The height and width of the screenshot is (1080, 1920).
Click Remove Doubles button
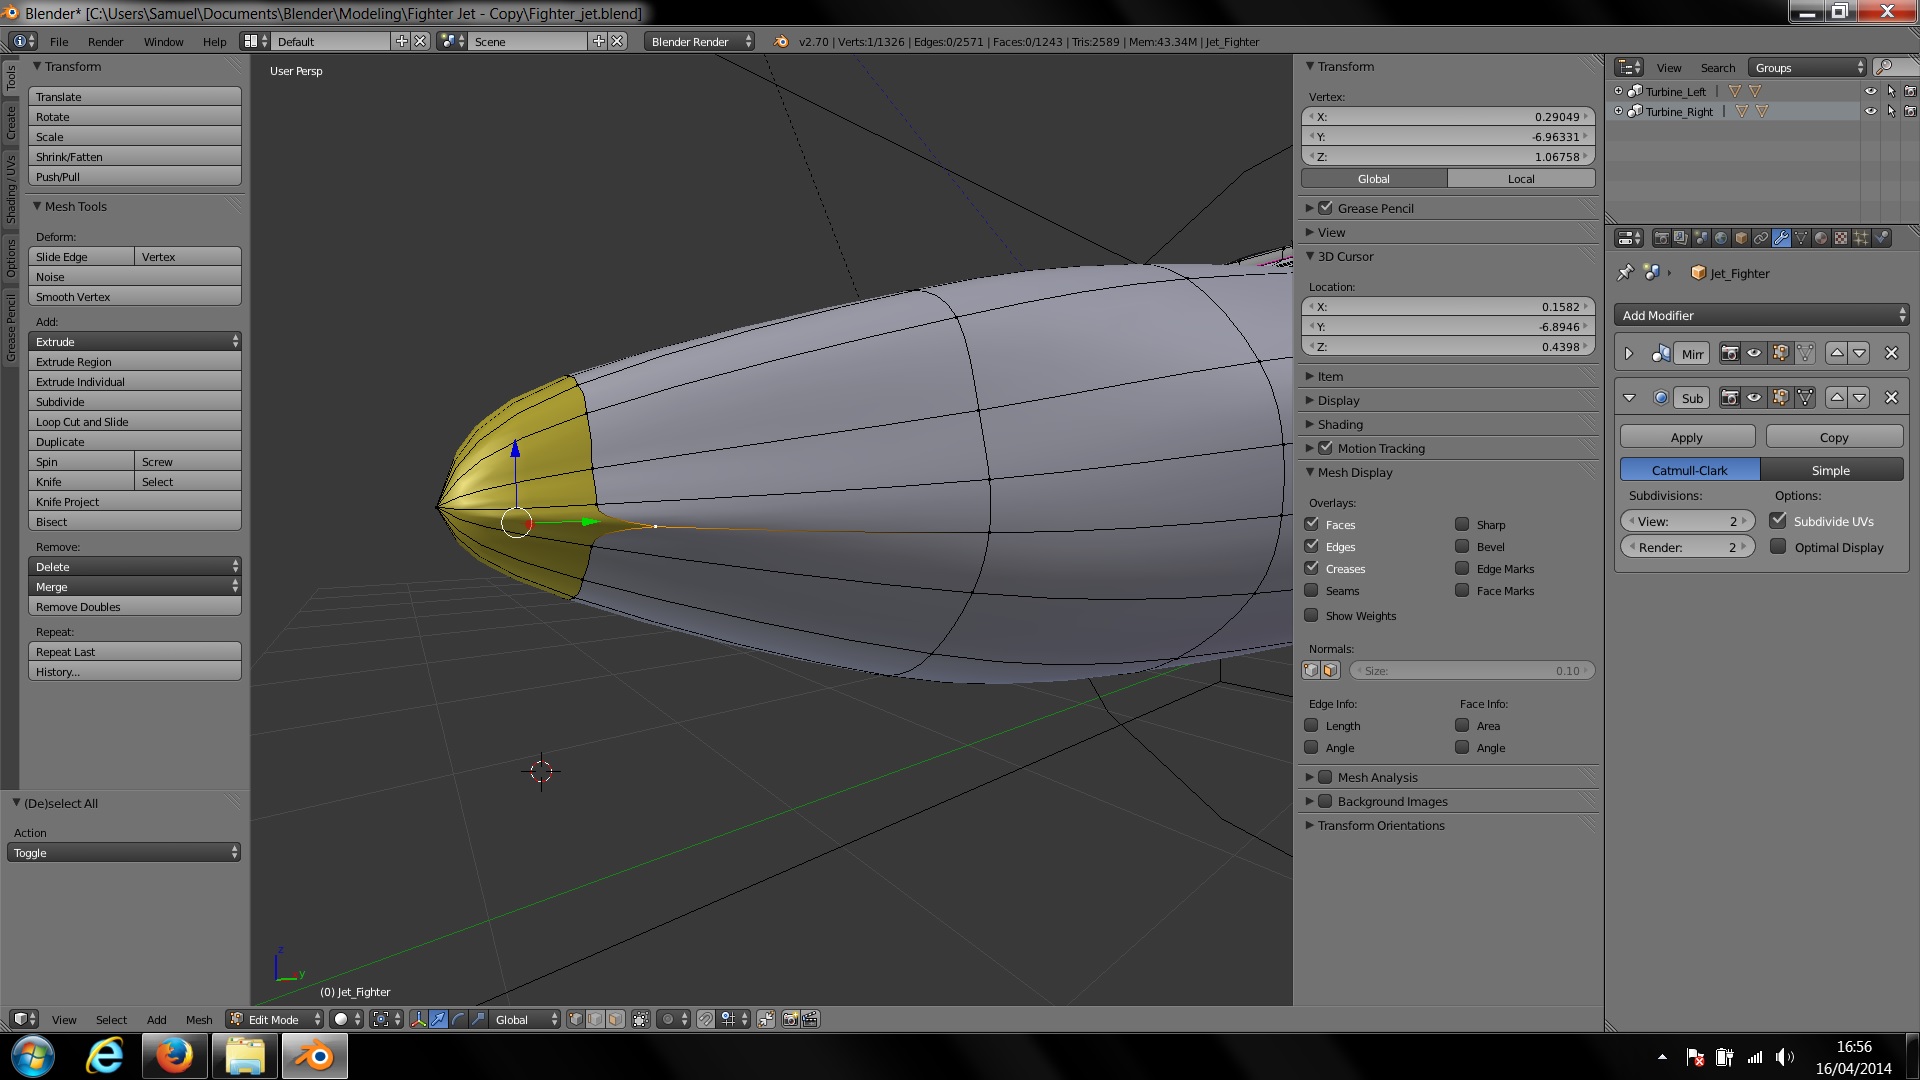pos(135,606)
